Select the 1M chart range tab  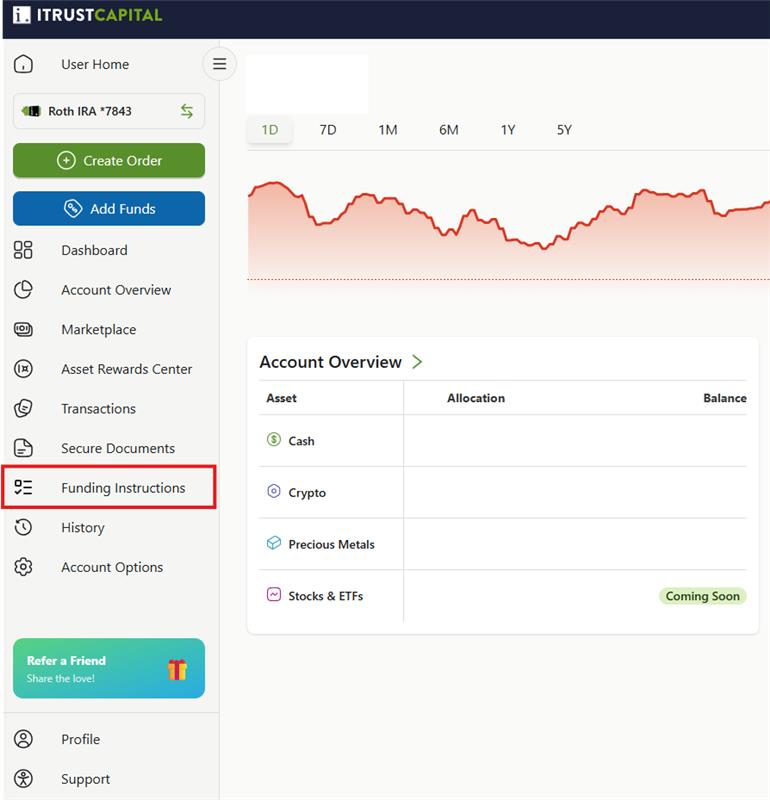click(388, 130)
